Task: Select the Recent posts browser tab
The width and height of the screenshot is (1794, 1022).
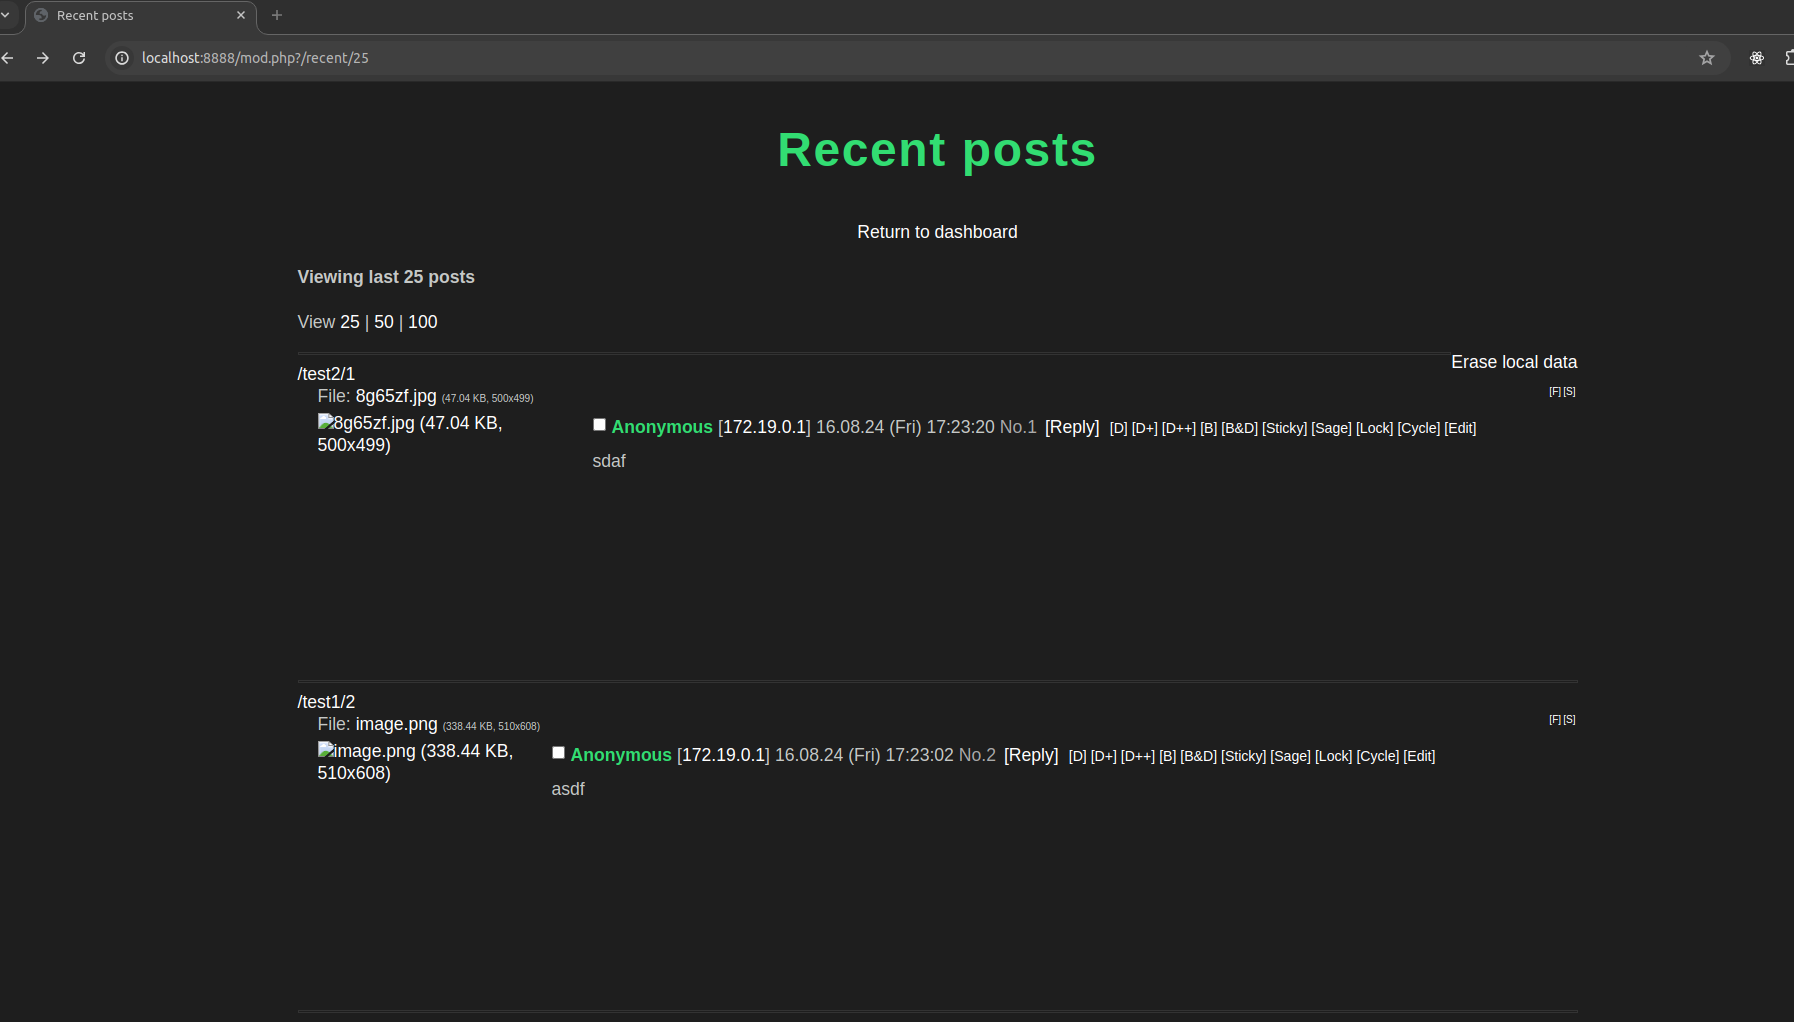Action: (x=141, y=15)
